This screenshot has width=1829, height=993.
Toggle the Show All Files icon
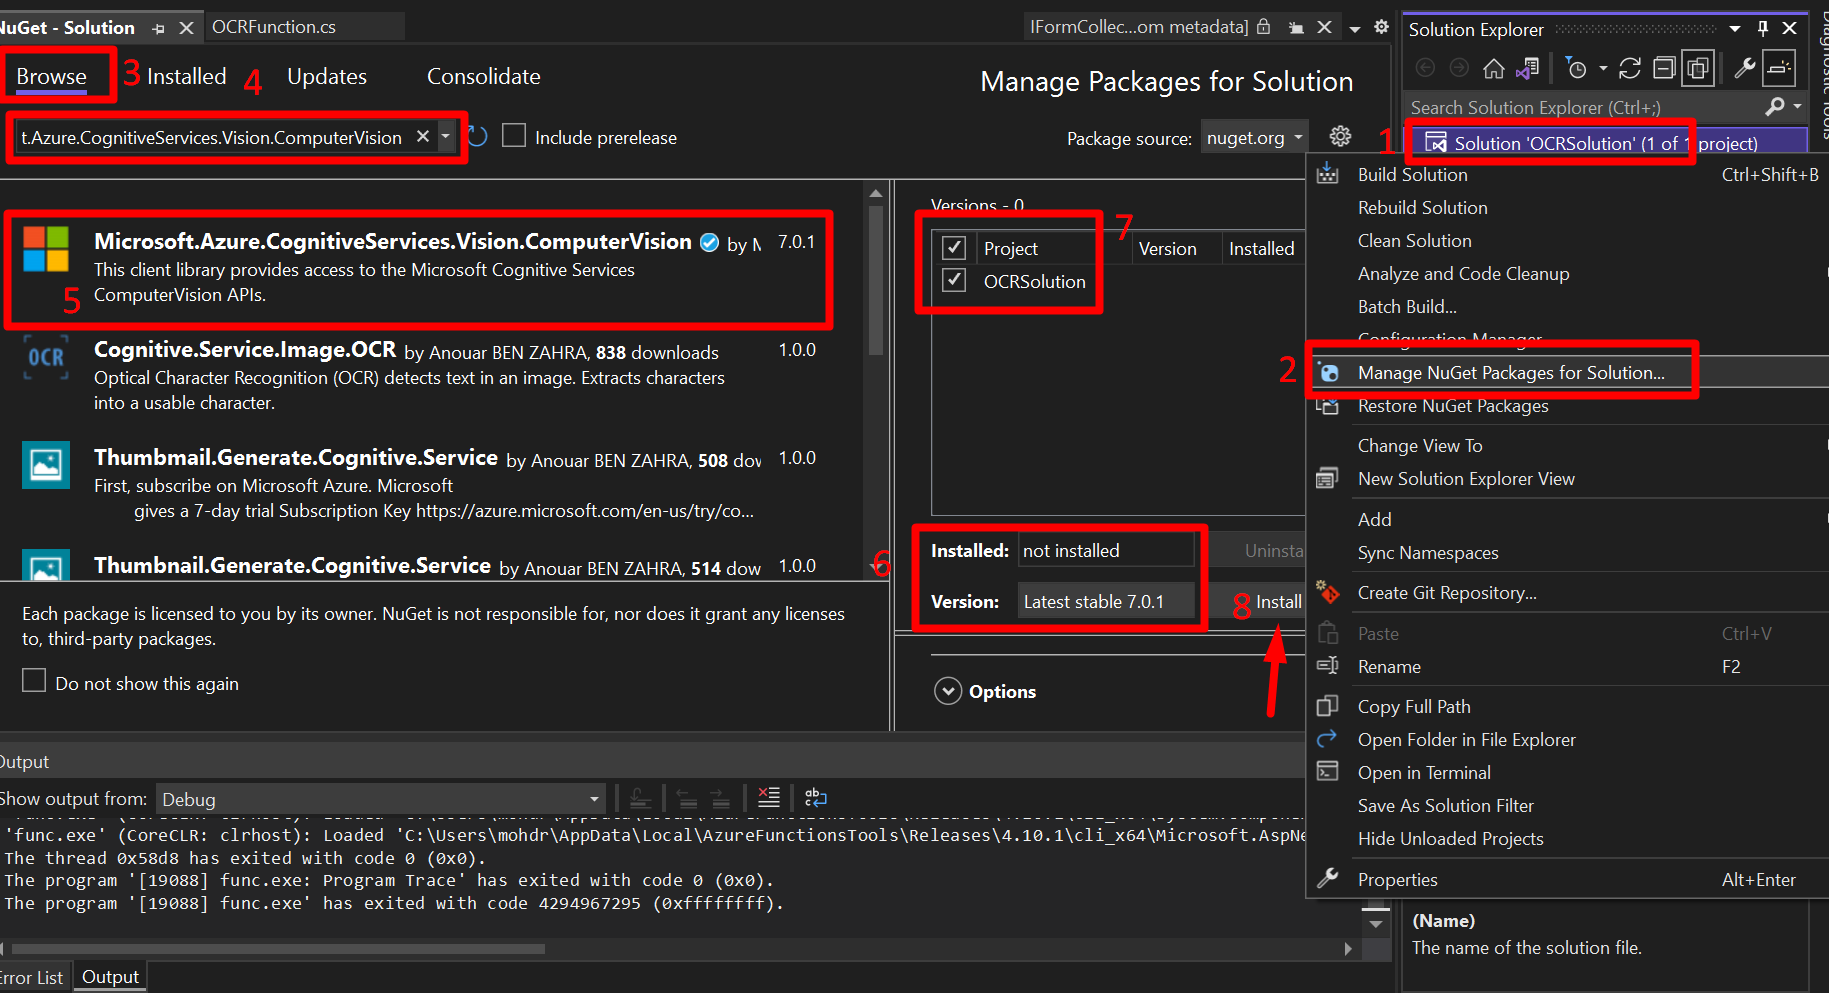coord(1698,68)
